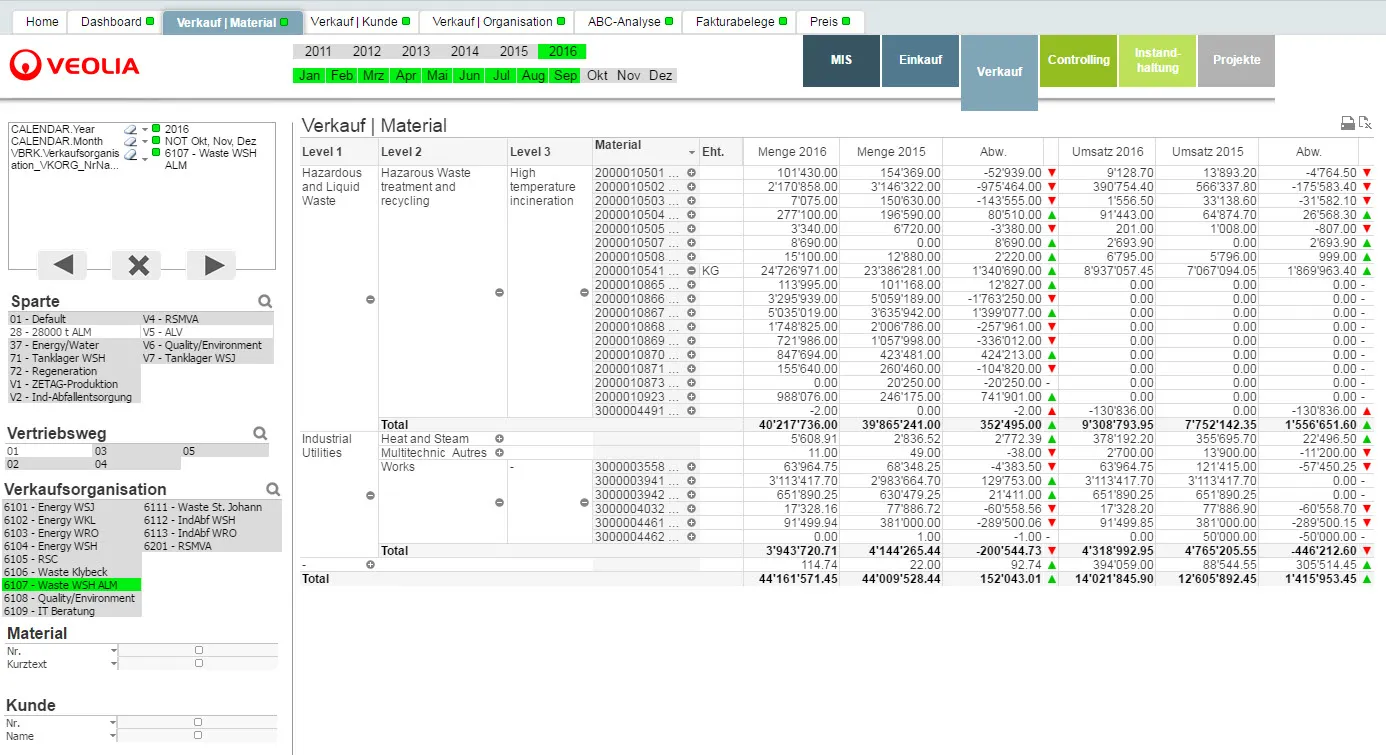1386x755 pixels.
Task: Open the Instandhaltung section
Action: 1157,61
